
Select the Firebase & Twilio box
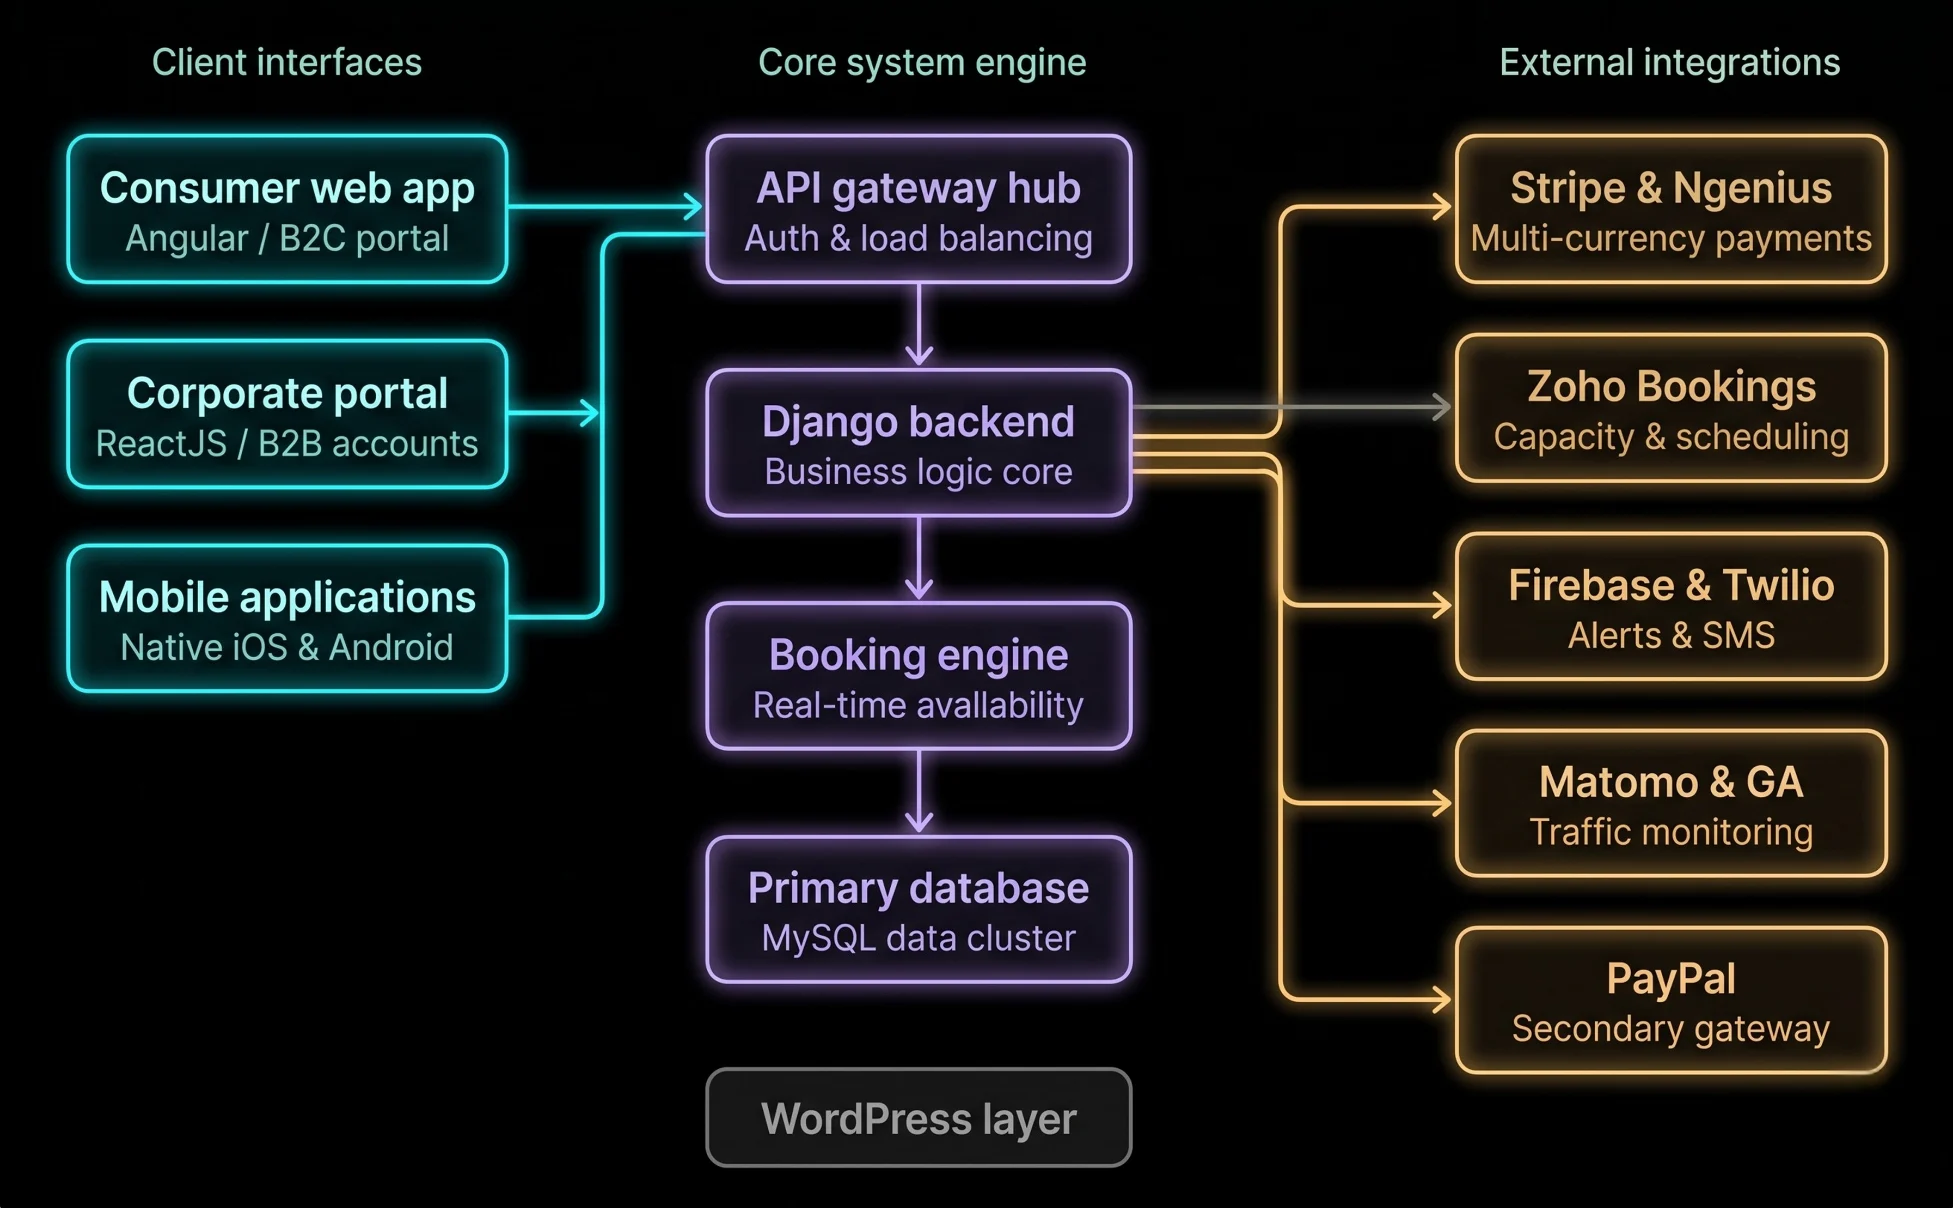(x=1671, y=606)
